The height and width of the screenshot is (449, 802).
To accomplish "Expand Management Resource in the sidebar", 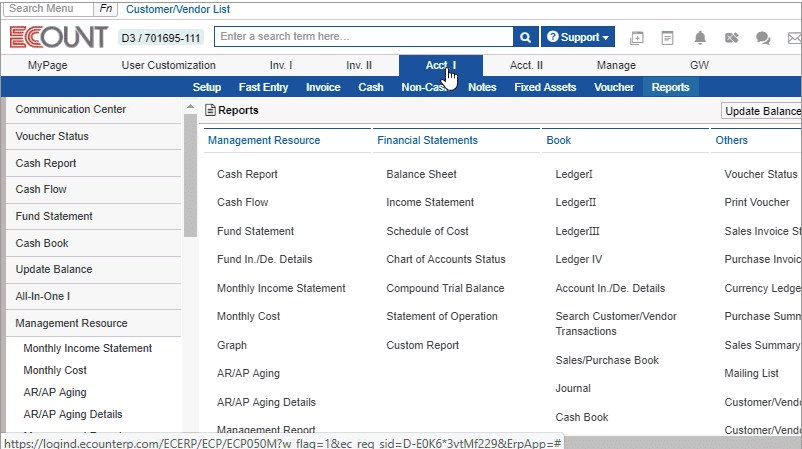I will 71,323.
